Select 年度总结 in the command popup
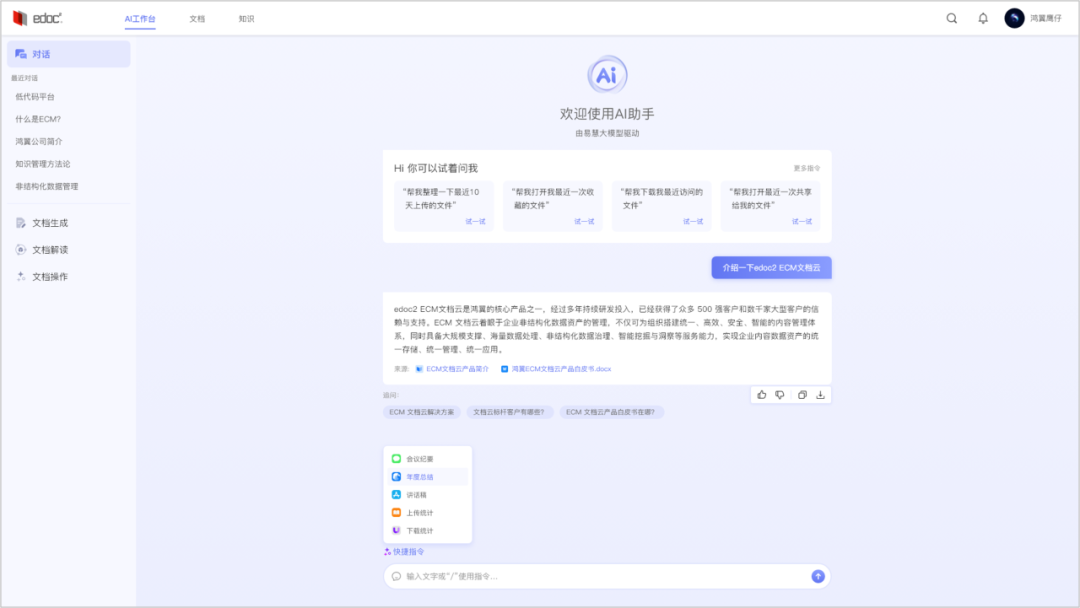 pos(427,478)
